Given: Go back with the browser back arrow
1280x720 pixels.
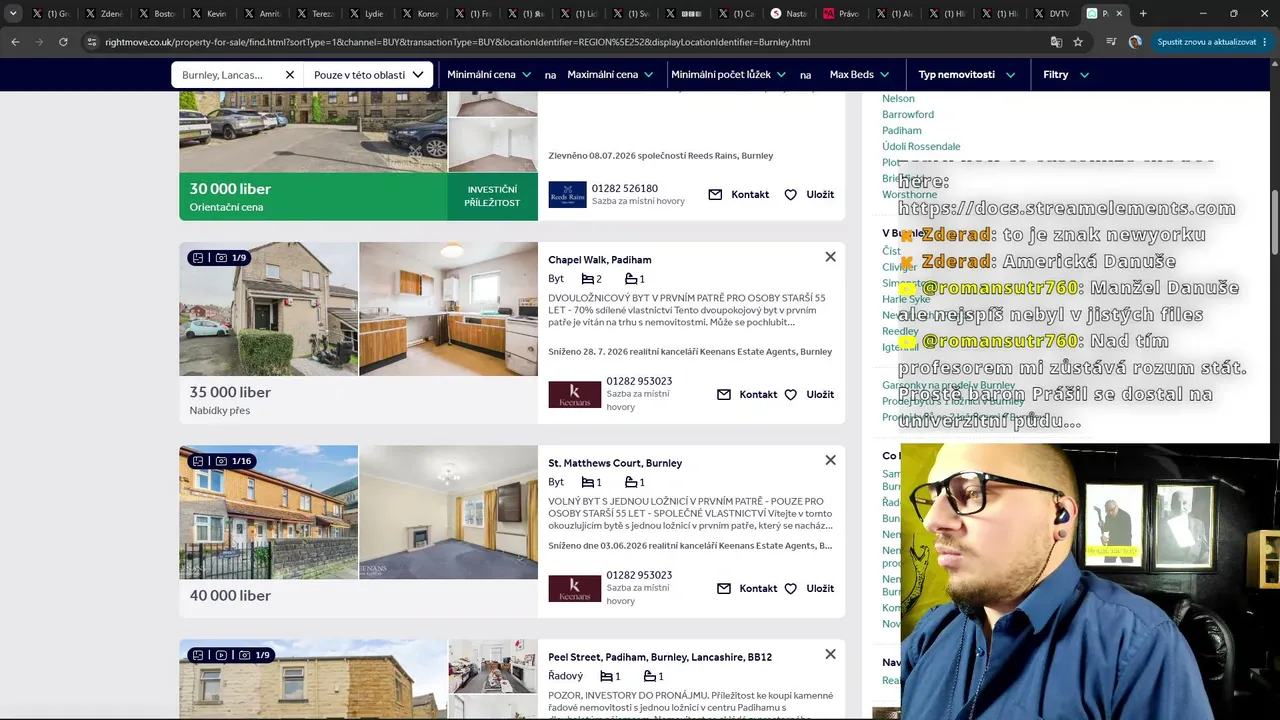Looking at the screenshot, I should pos(15,42).
